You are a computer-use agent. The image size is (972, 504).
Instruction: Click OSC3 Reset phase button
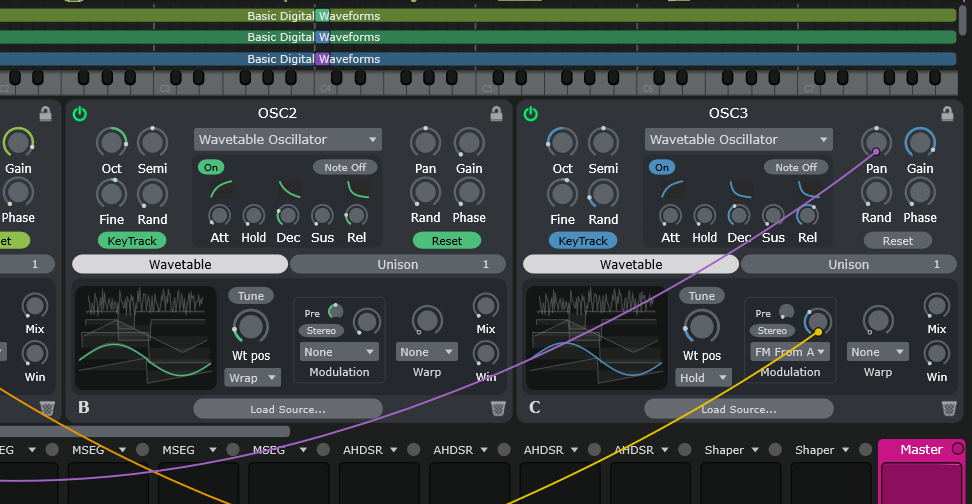click(898, 241)
